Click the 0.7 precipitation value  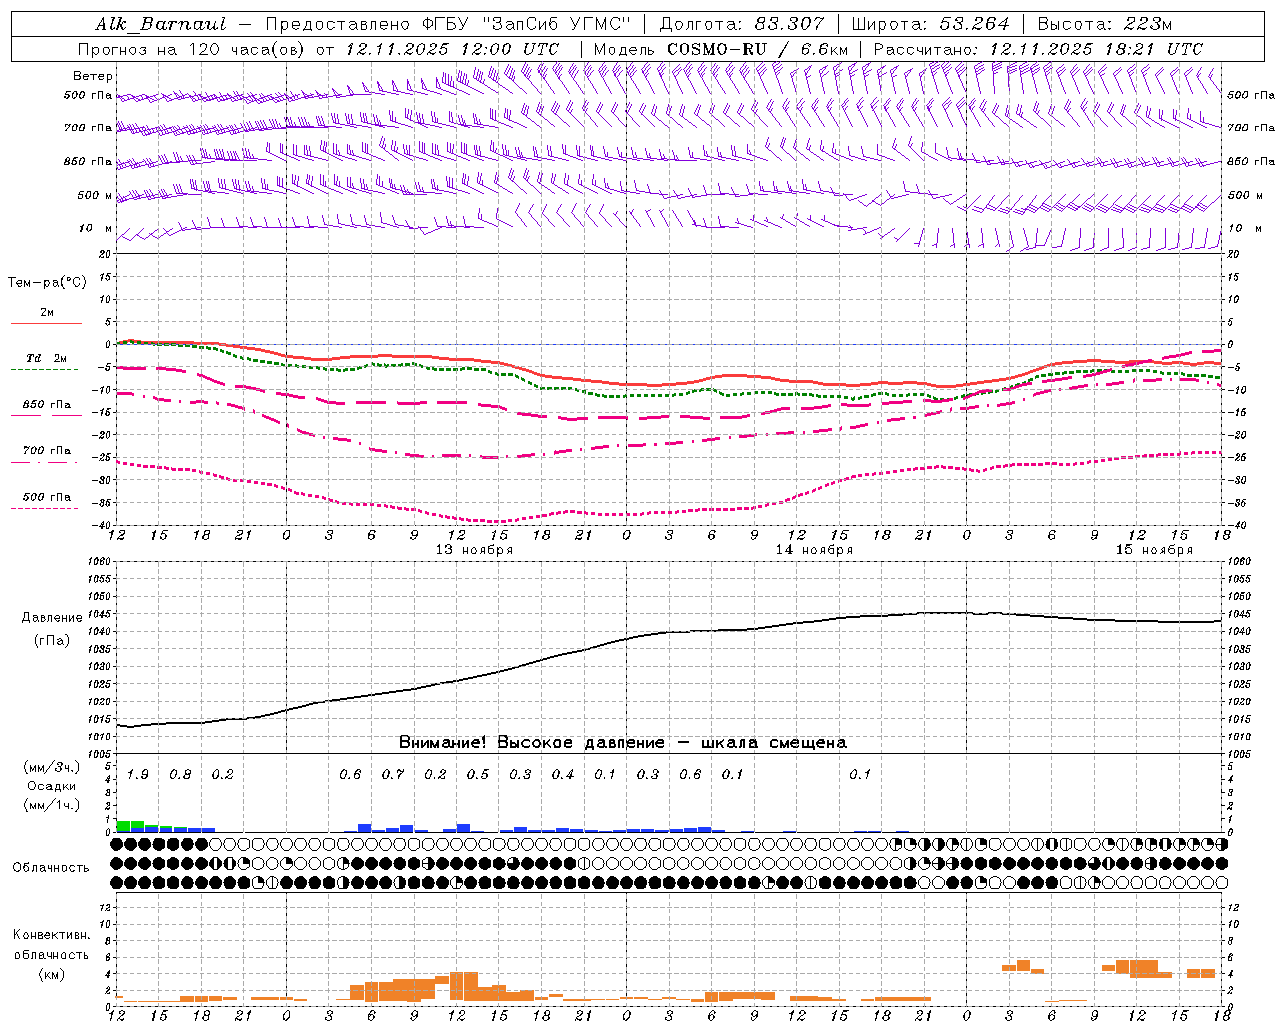pyautogui.click(x=393, y=775)
